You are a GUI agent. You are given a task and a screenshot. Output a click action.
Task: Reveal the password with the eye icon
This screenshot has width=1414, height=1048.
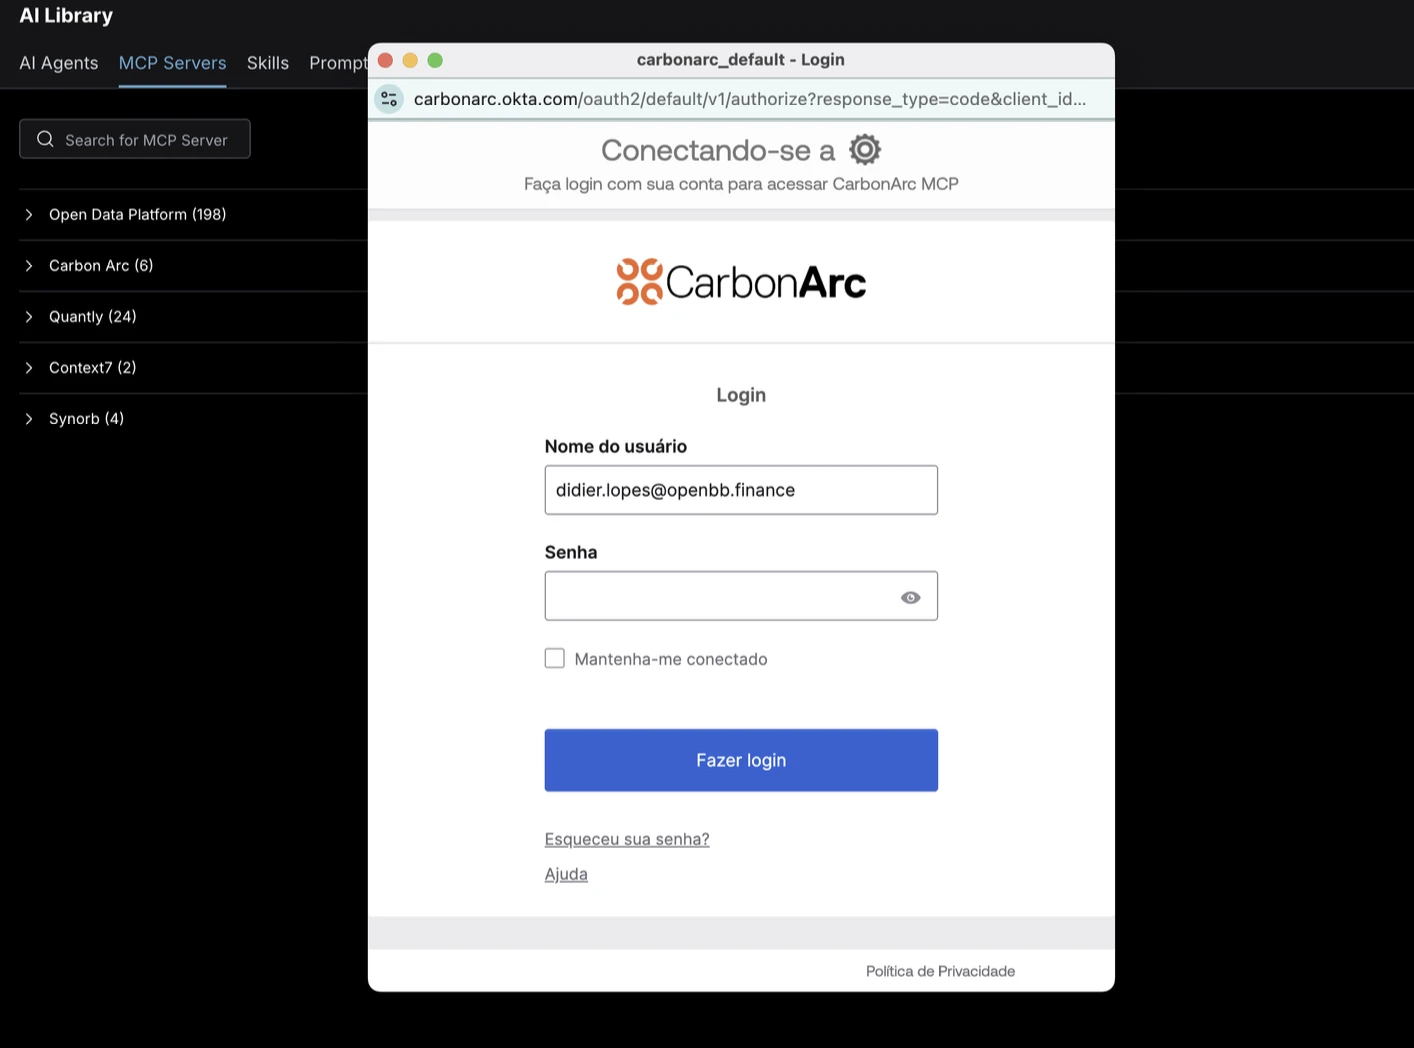pyautogui.click(x=910, y=597)
